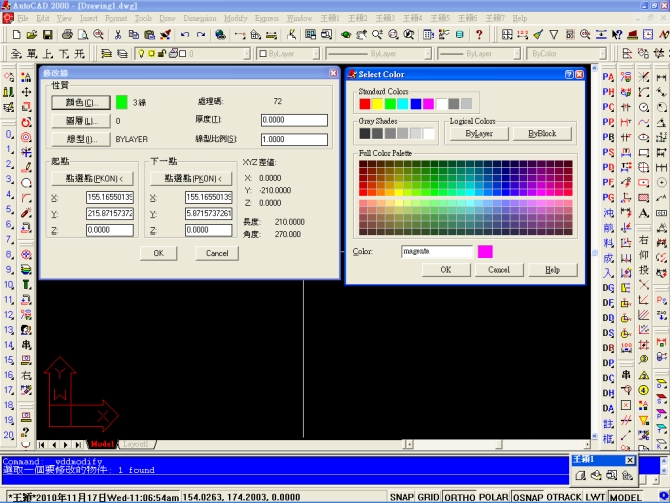Click the Text 'A' tool icon
This screenshot has height=503, width=670.
pos(644,212)
